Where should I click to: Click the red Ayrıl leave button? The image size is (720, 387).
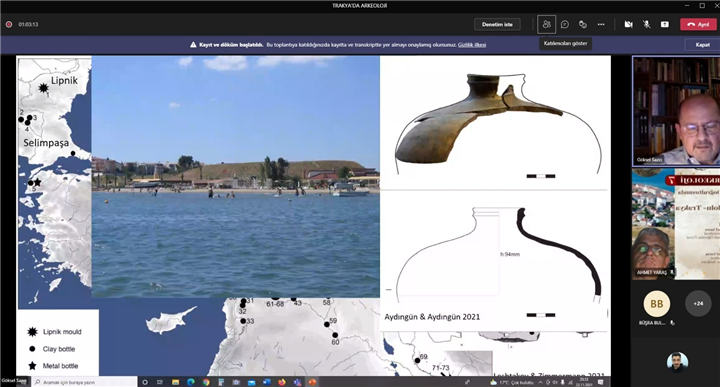coord(698,24)
